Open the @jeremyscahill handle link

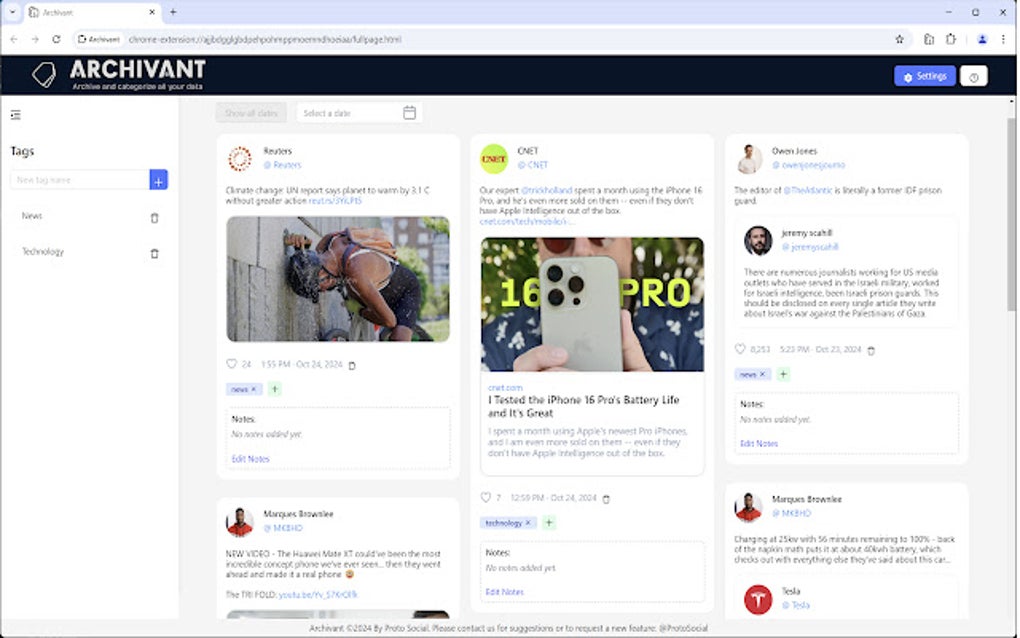810,247
